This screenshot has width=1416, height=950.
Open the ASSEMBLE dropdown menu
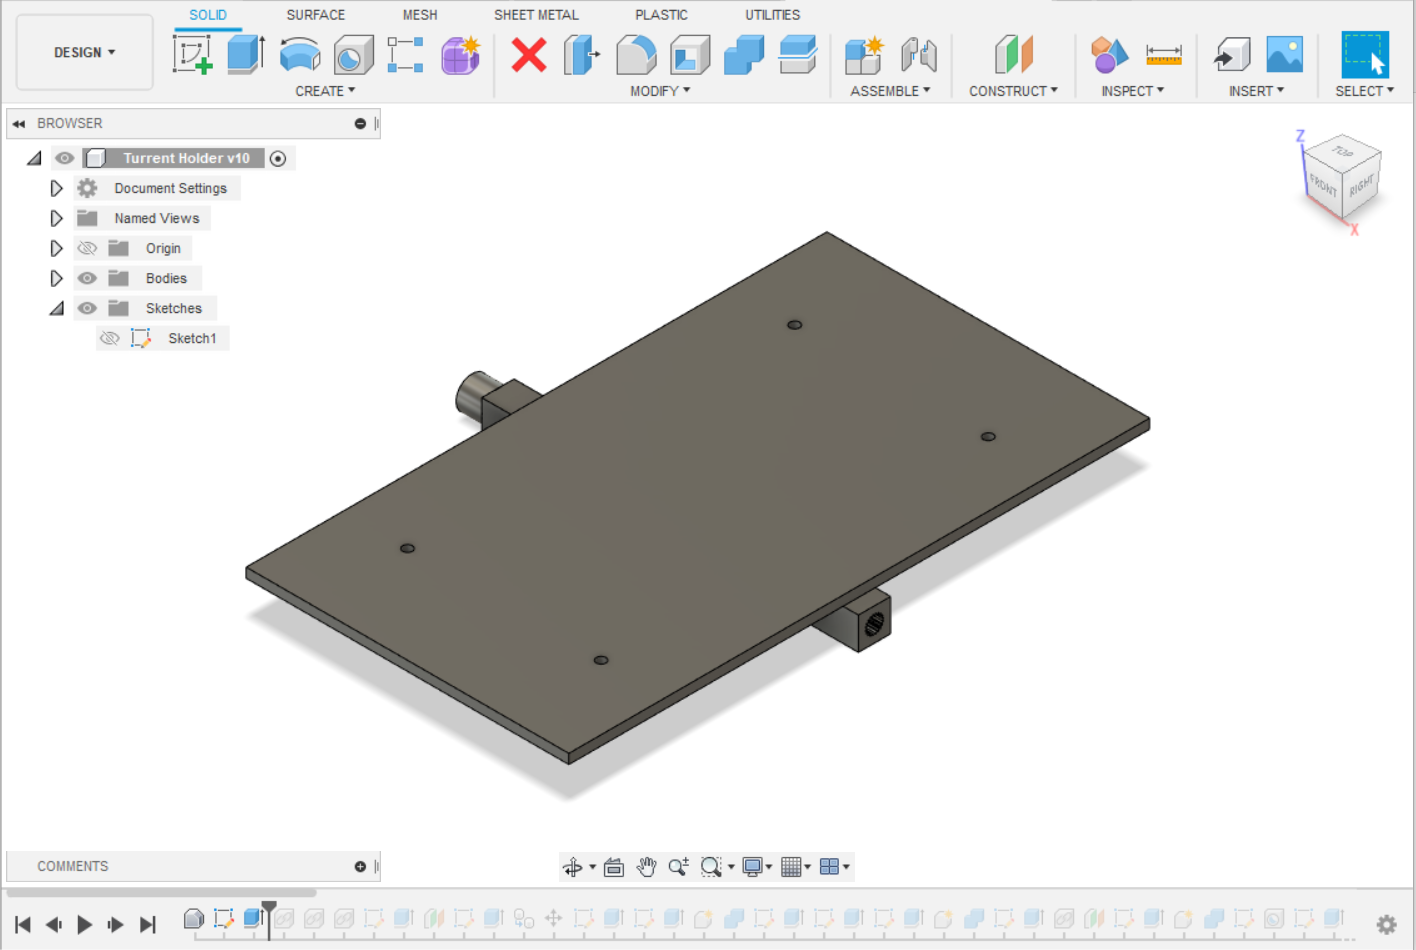pyautogui.click(x=890, y=91)
